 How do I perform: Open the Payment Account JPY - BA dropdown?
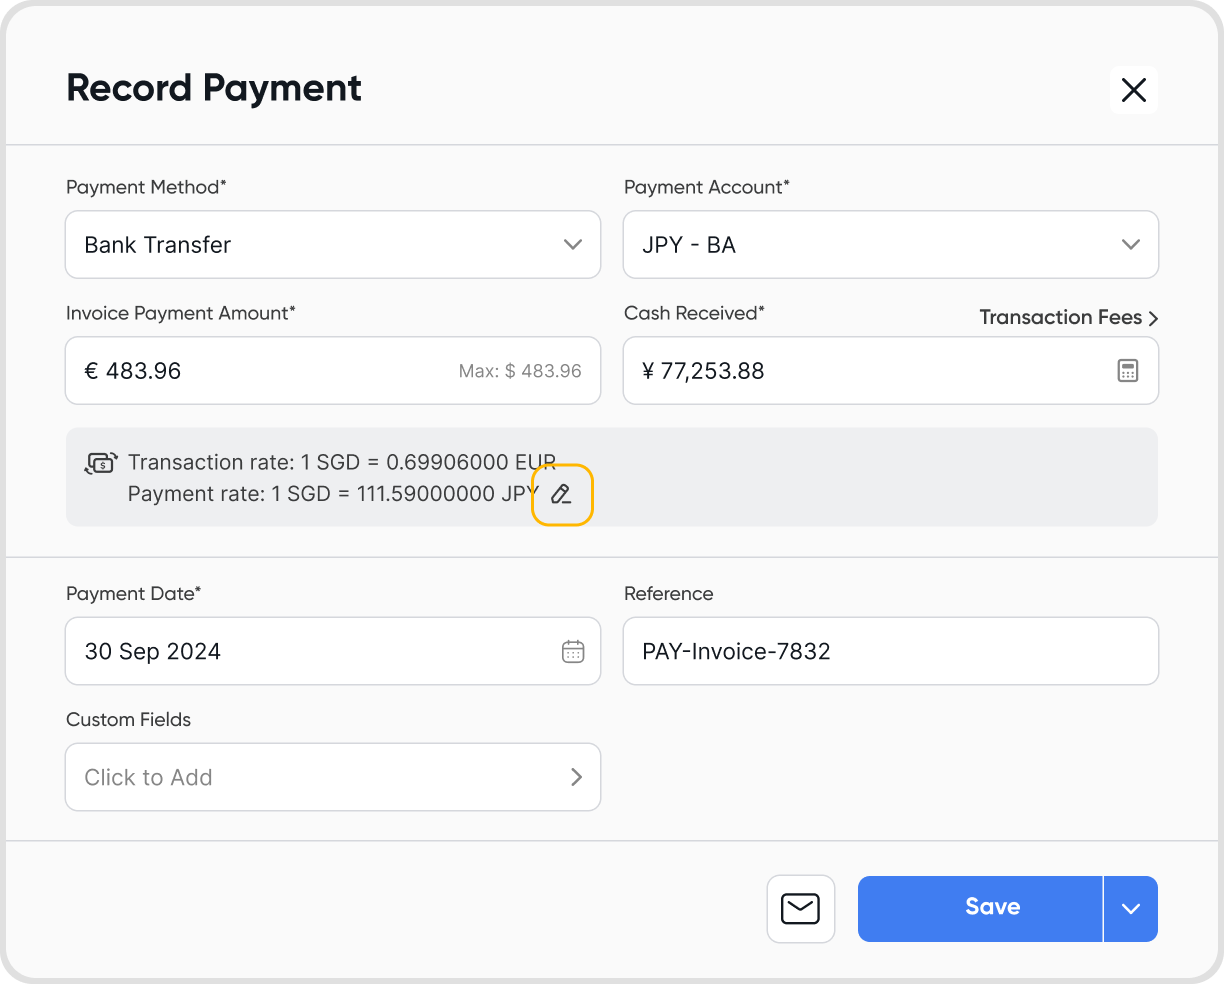[891, 245]
